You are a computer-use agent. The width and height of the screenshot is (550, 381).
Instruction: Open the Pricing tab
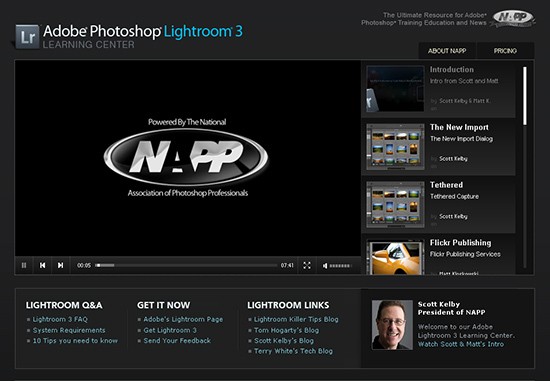[x=505, y=51]
